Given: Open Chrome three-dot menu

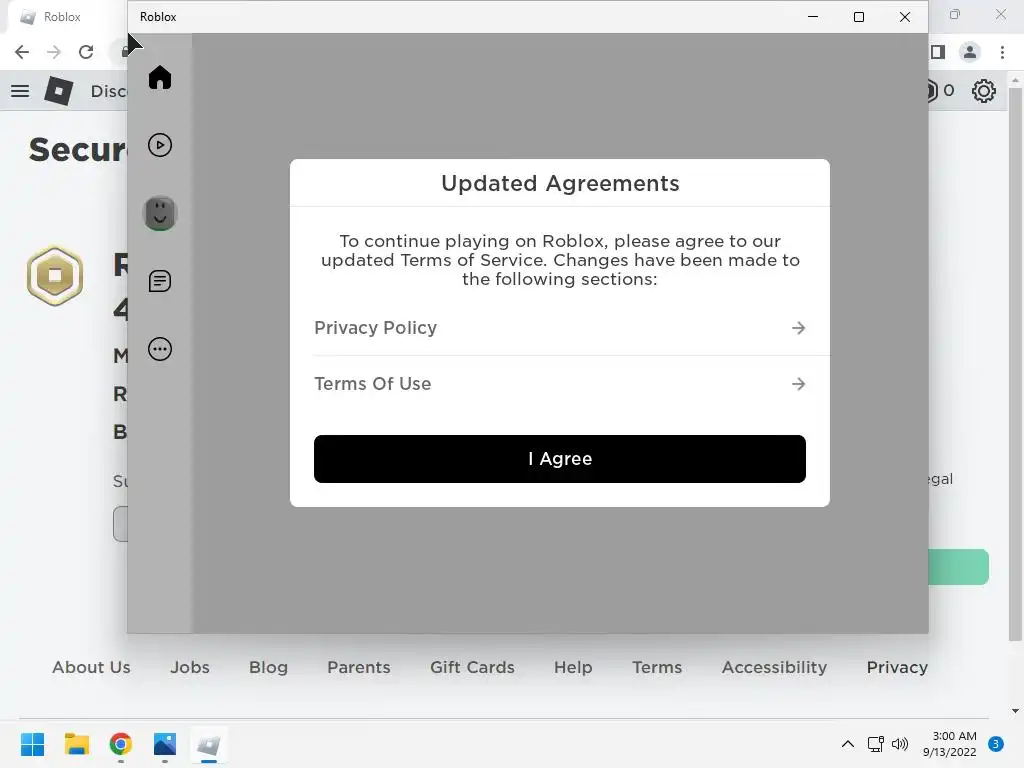Looking at the screenshot, I should 1002,52.
